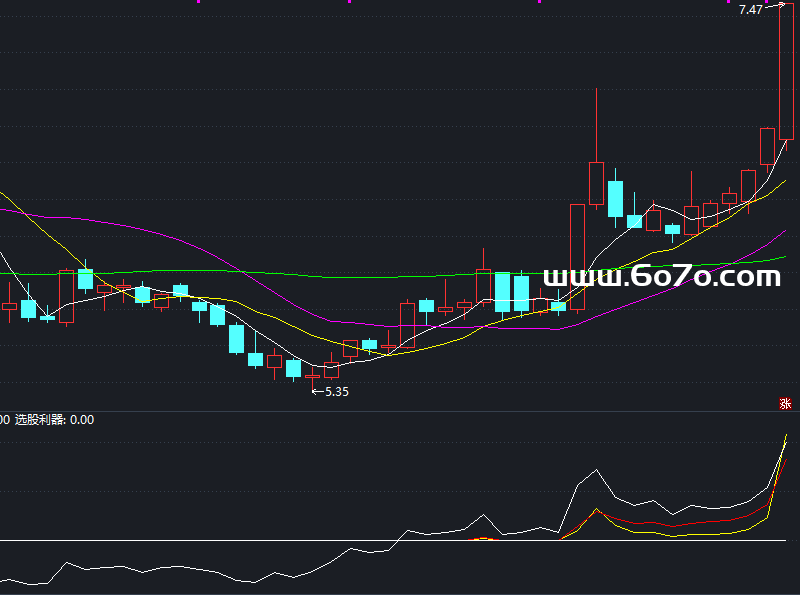
Task: Click the divider between price and indicator panels
Action: [400, 411]
